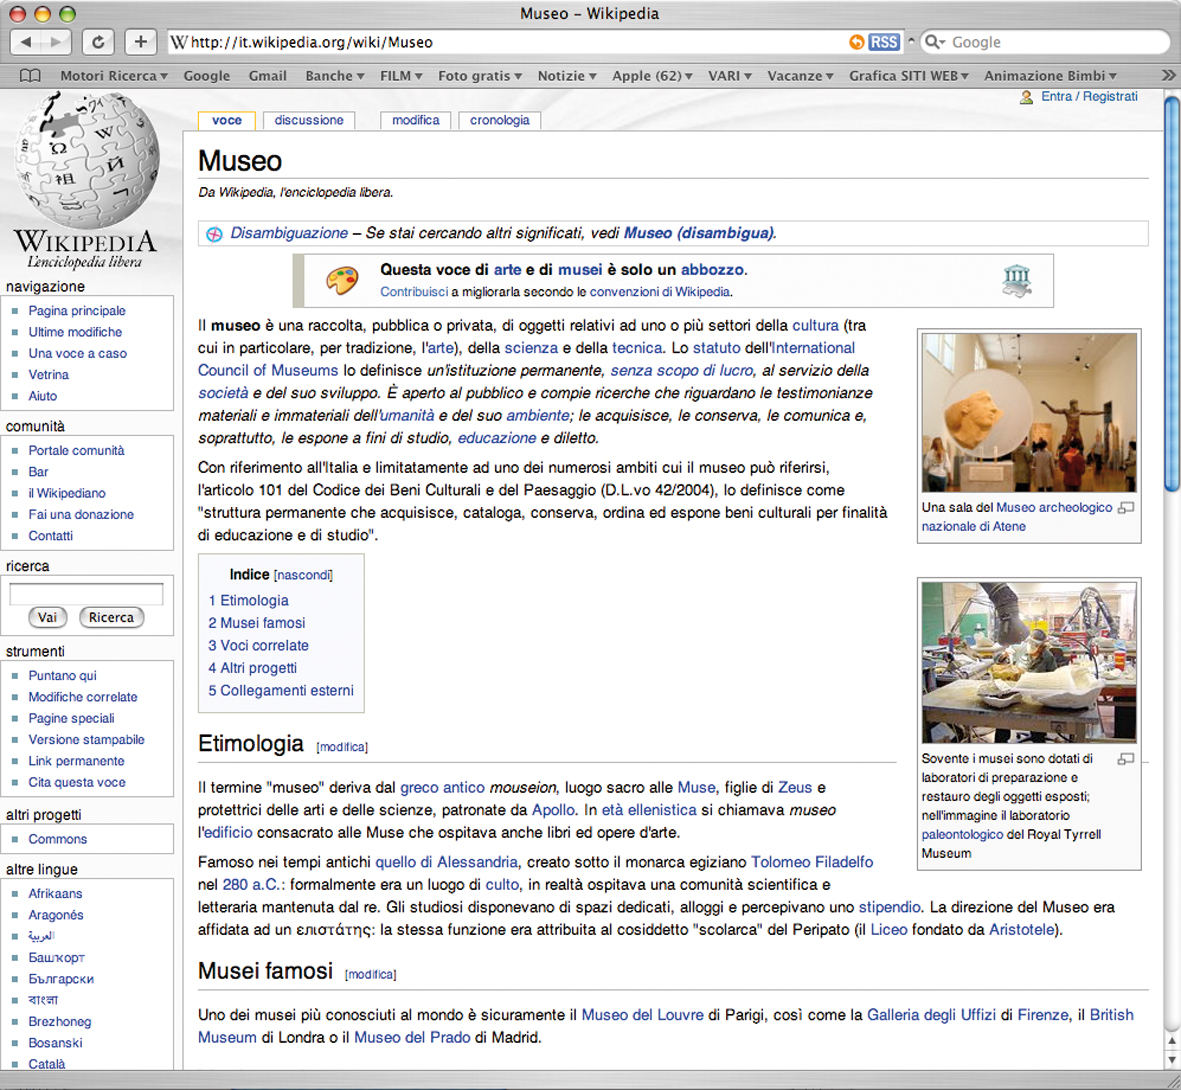Screen dimensions: 1181x1090
Task: Open Una voce a caso link
Action: [78, 353]
